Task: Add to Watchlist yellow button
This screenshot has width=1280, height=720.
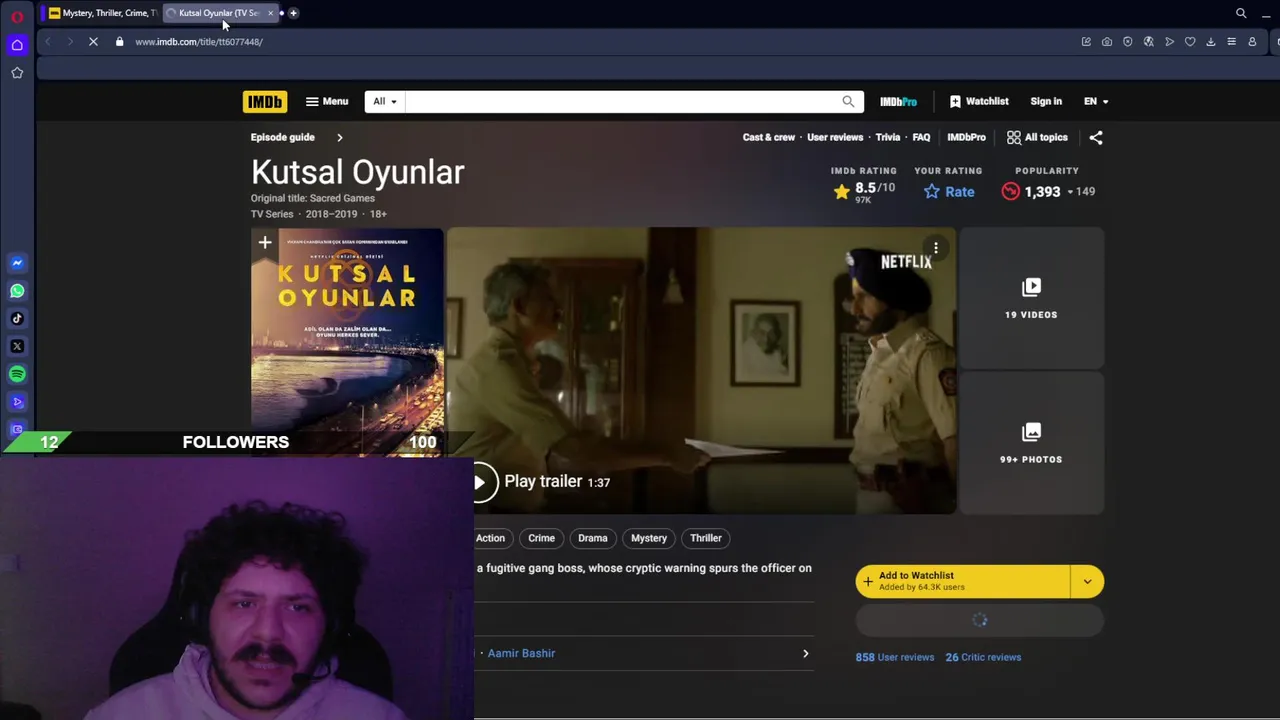Action: (x=963, y=581)
